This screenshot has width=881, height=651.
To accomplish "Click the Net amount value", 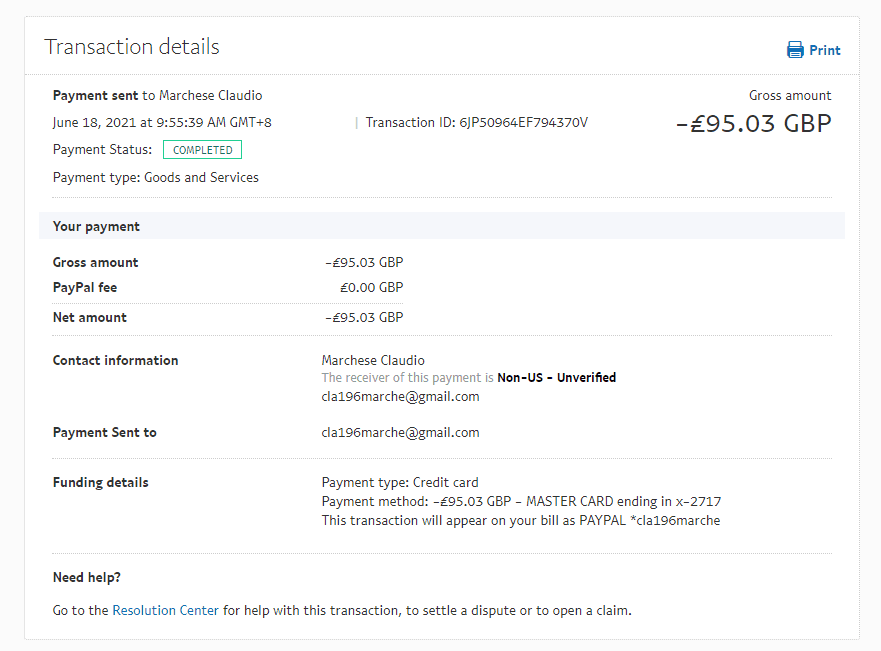I will (x=364, y=317).
